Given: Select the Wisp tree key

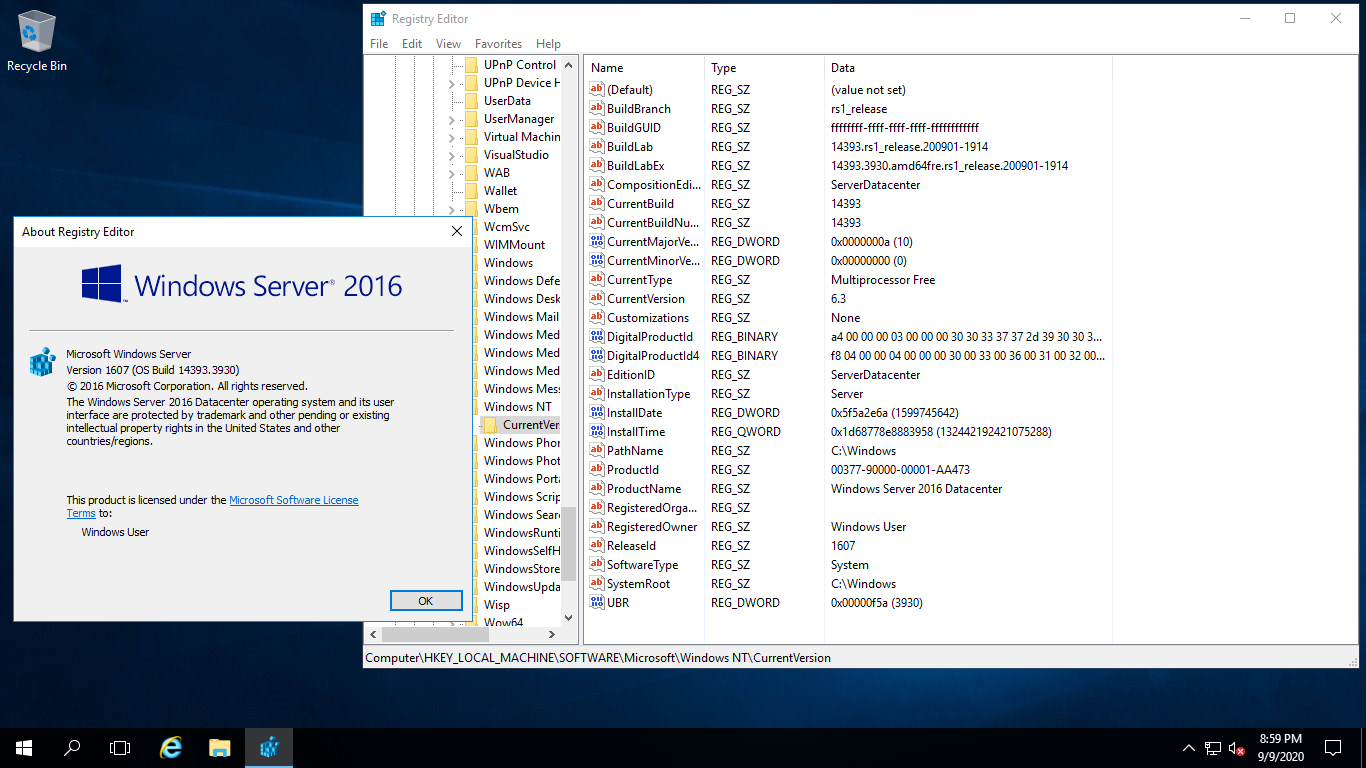Looking at the screenshot, I should [x=497, y=605].
